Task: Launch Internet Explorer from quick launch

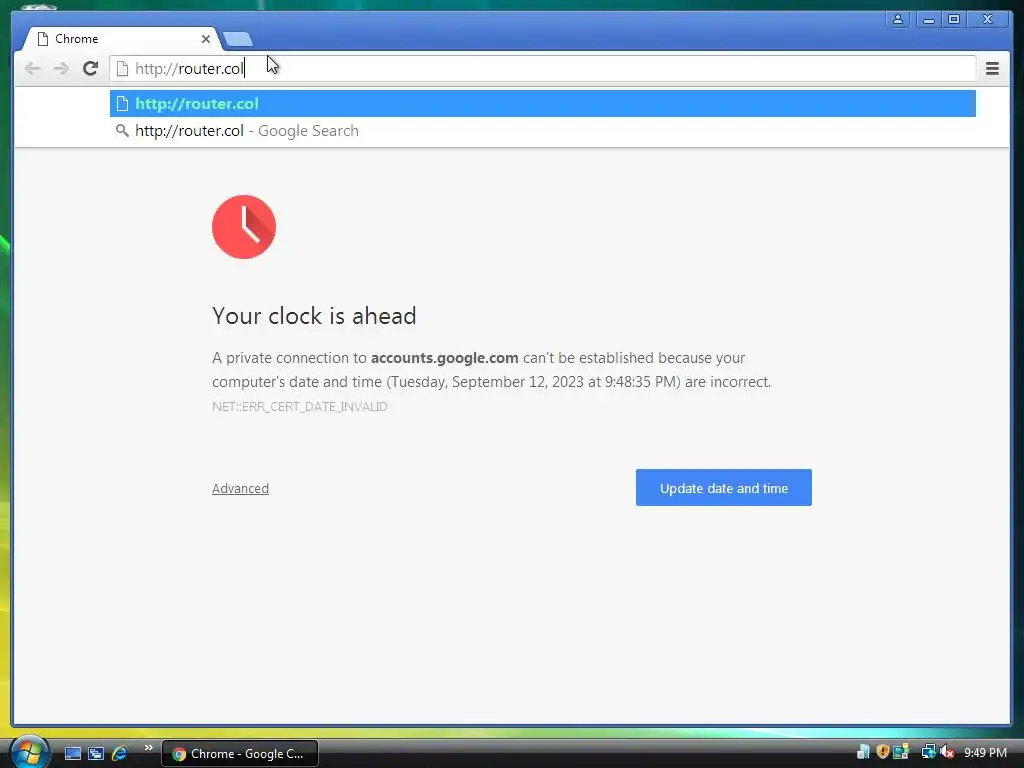Action: pyautogui.click(x=120, y=754)
